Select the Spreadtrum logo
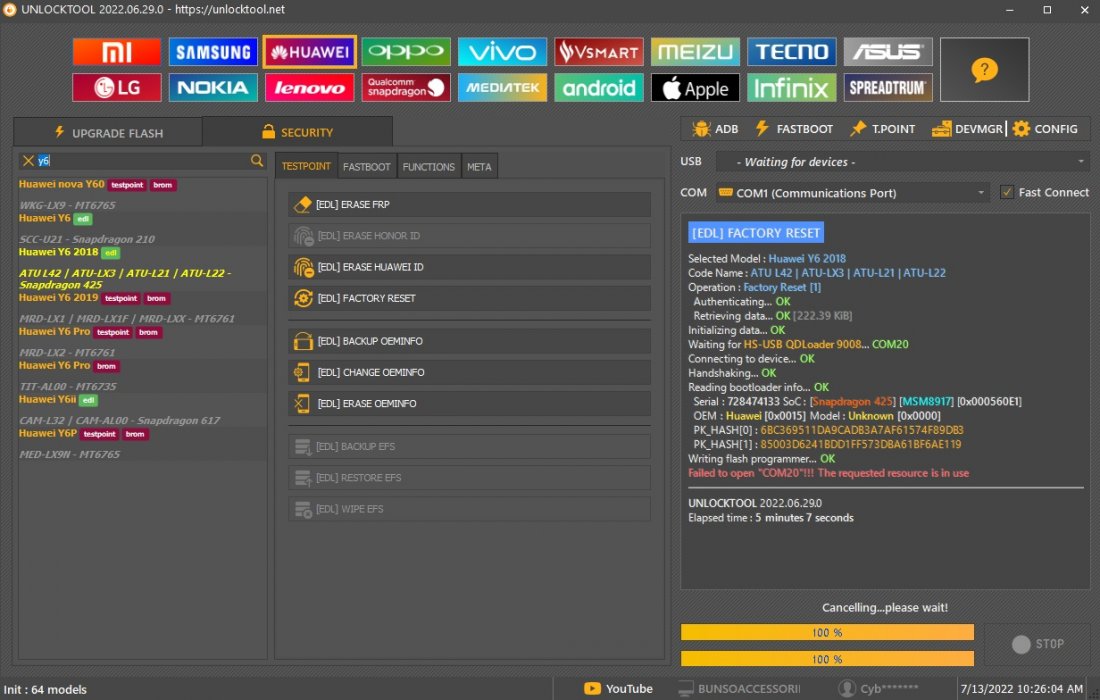 (x=888, y=88)
